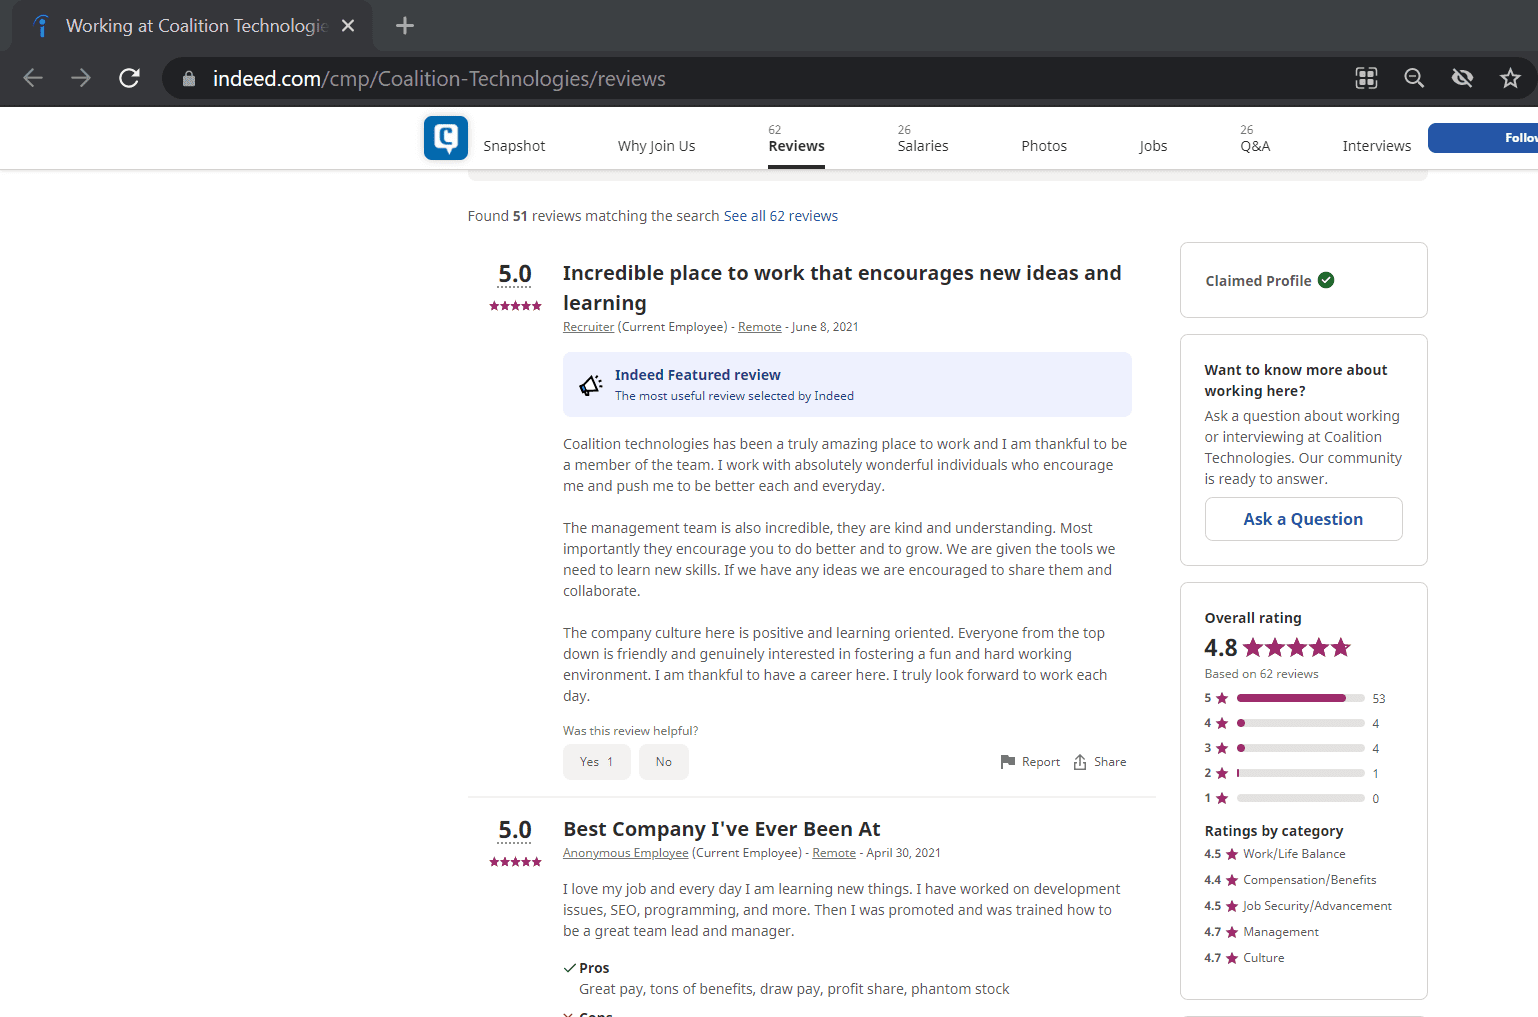
Task: Go back using the browser back arrow
Action: [x=33, y=78]
